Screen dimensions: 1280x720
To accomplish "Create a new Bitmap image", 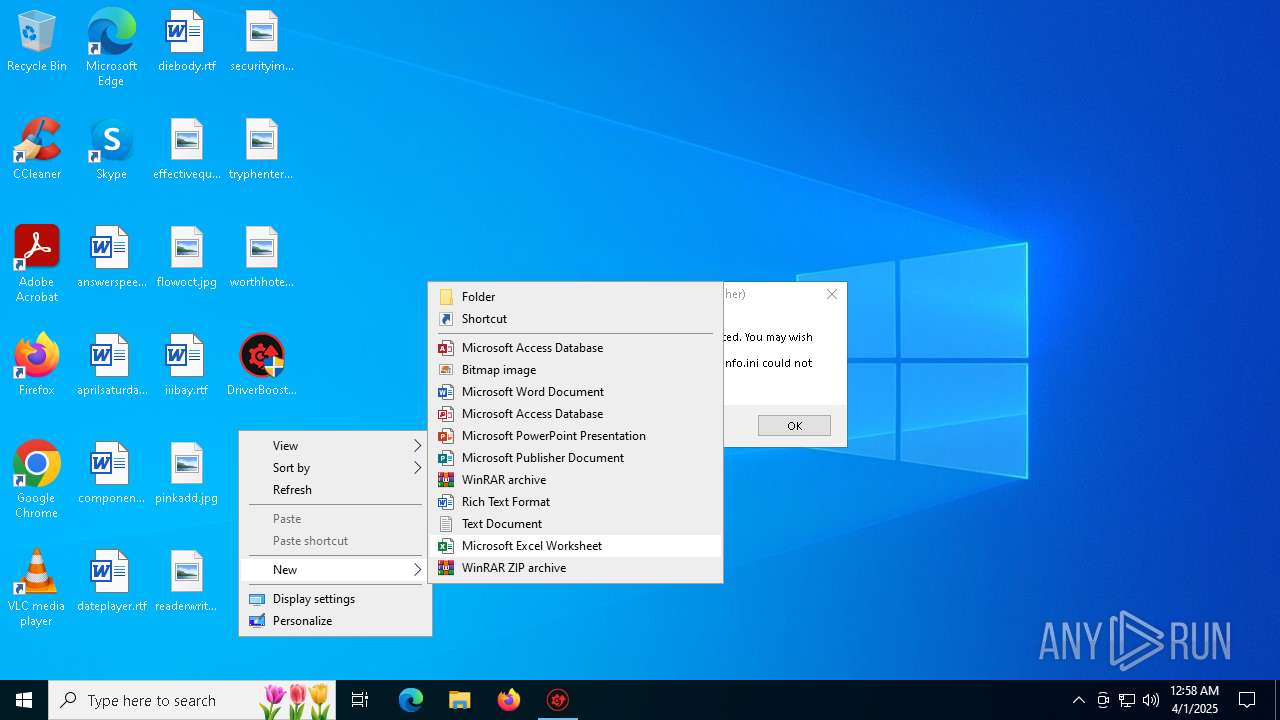I will pyautogui.click(x=575, y=370).
